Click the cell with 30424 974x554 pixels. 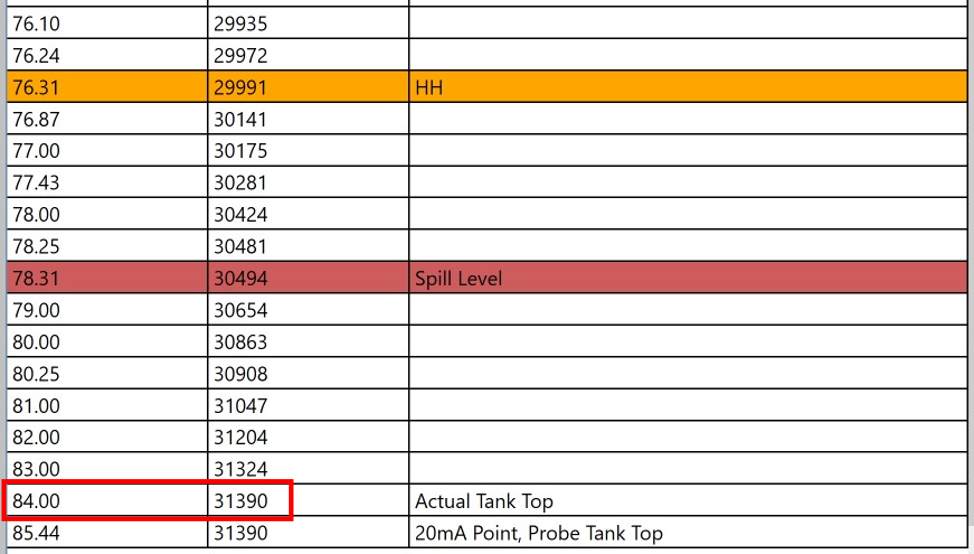pos(308,215)
